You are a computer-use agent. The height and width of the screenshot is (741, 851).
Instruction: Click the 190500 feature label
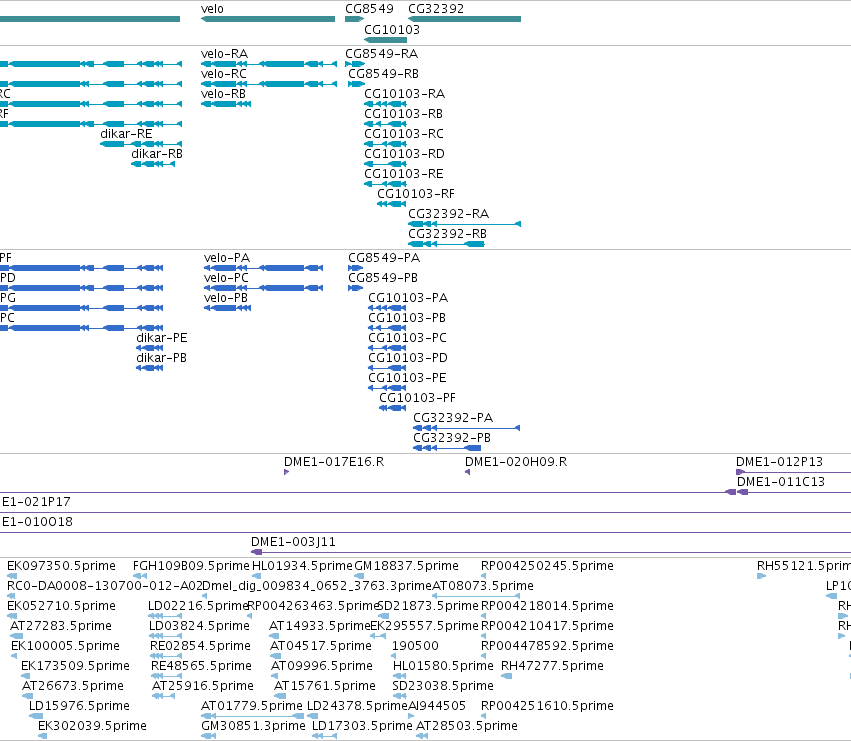415,646
